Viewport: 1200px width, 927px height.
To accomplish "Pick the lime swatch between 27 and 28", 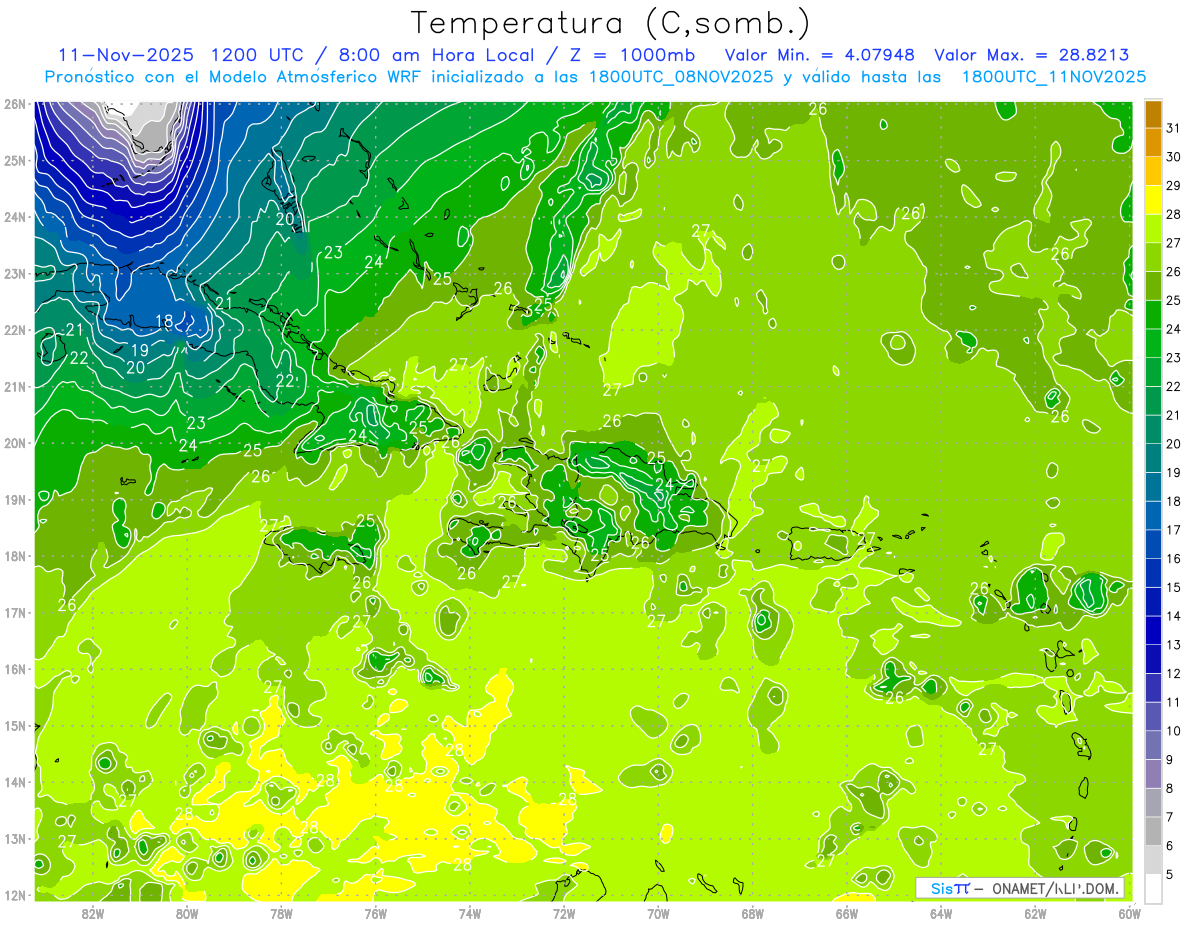I will (x=1153, y=229).
